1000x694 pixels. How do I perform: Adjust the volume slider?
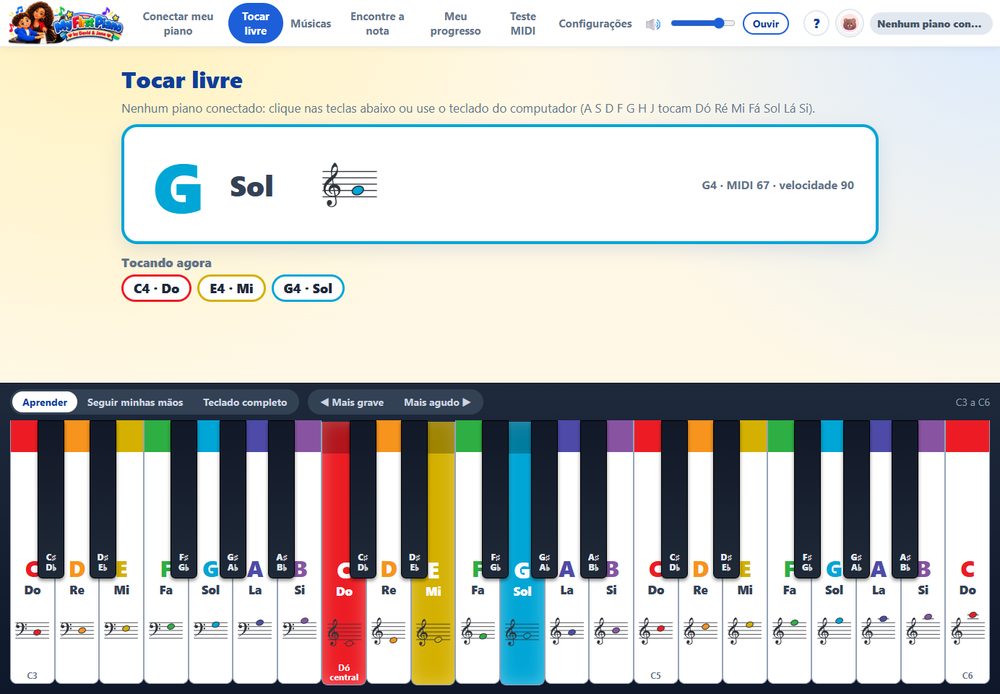click(702, 24)
